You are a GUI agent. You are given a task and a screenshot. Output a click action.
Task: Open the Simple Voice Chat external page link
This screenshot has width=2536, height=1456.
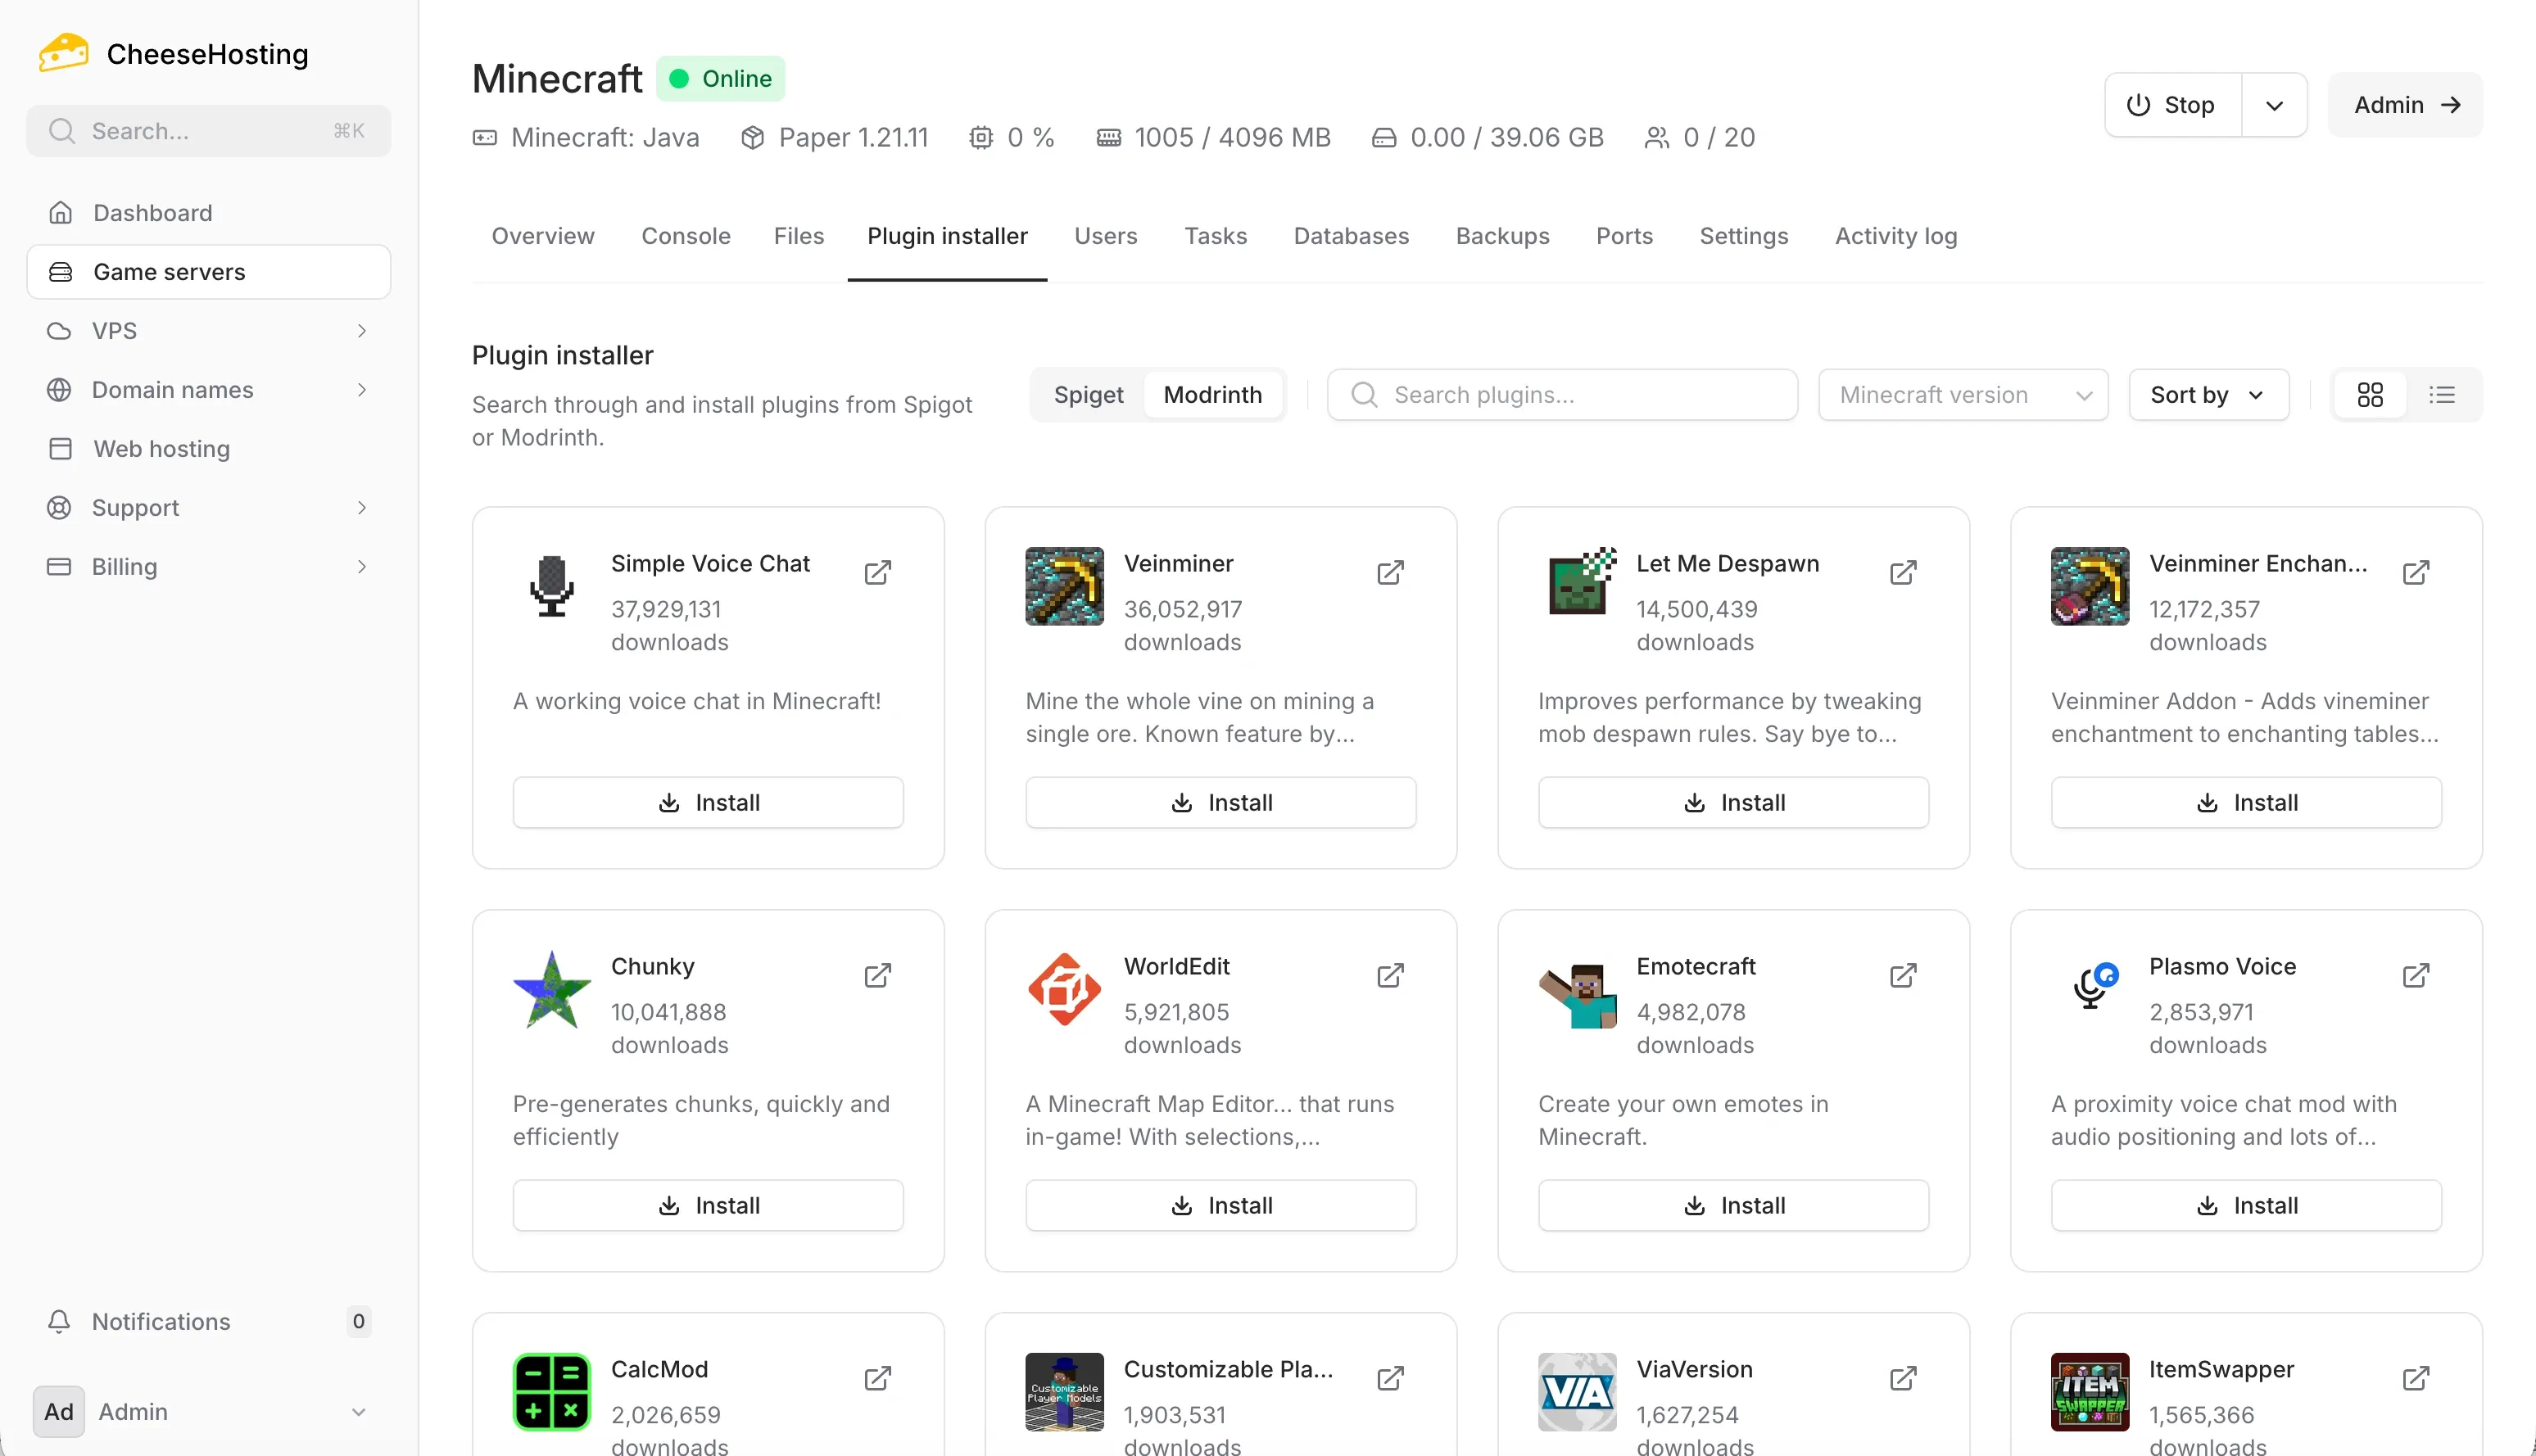click(878, 572)
